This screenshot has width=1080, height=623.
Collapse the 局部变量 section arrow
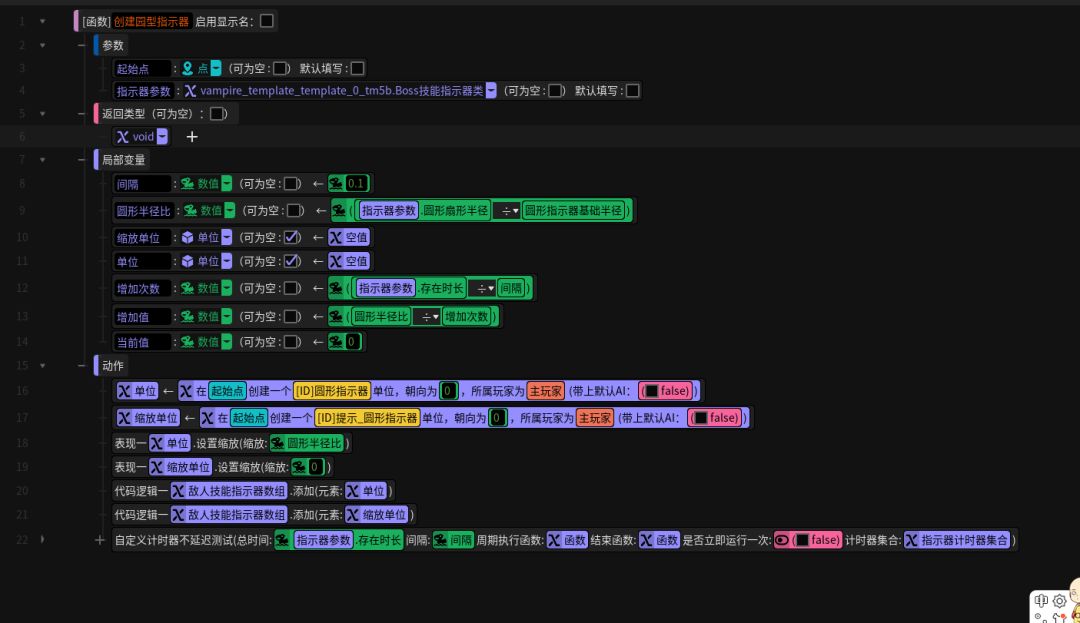pyautogui.click(x=42, y=160)
